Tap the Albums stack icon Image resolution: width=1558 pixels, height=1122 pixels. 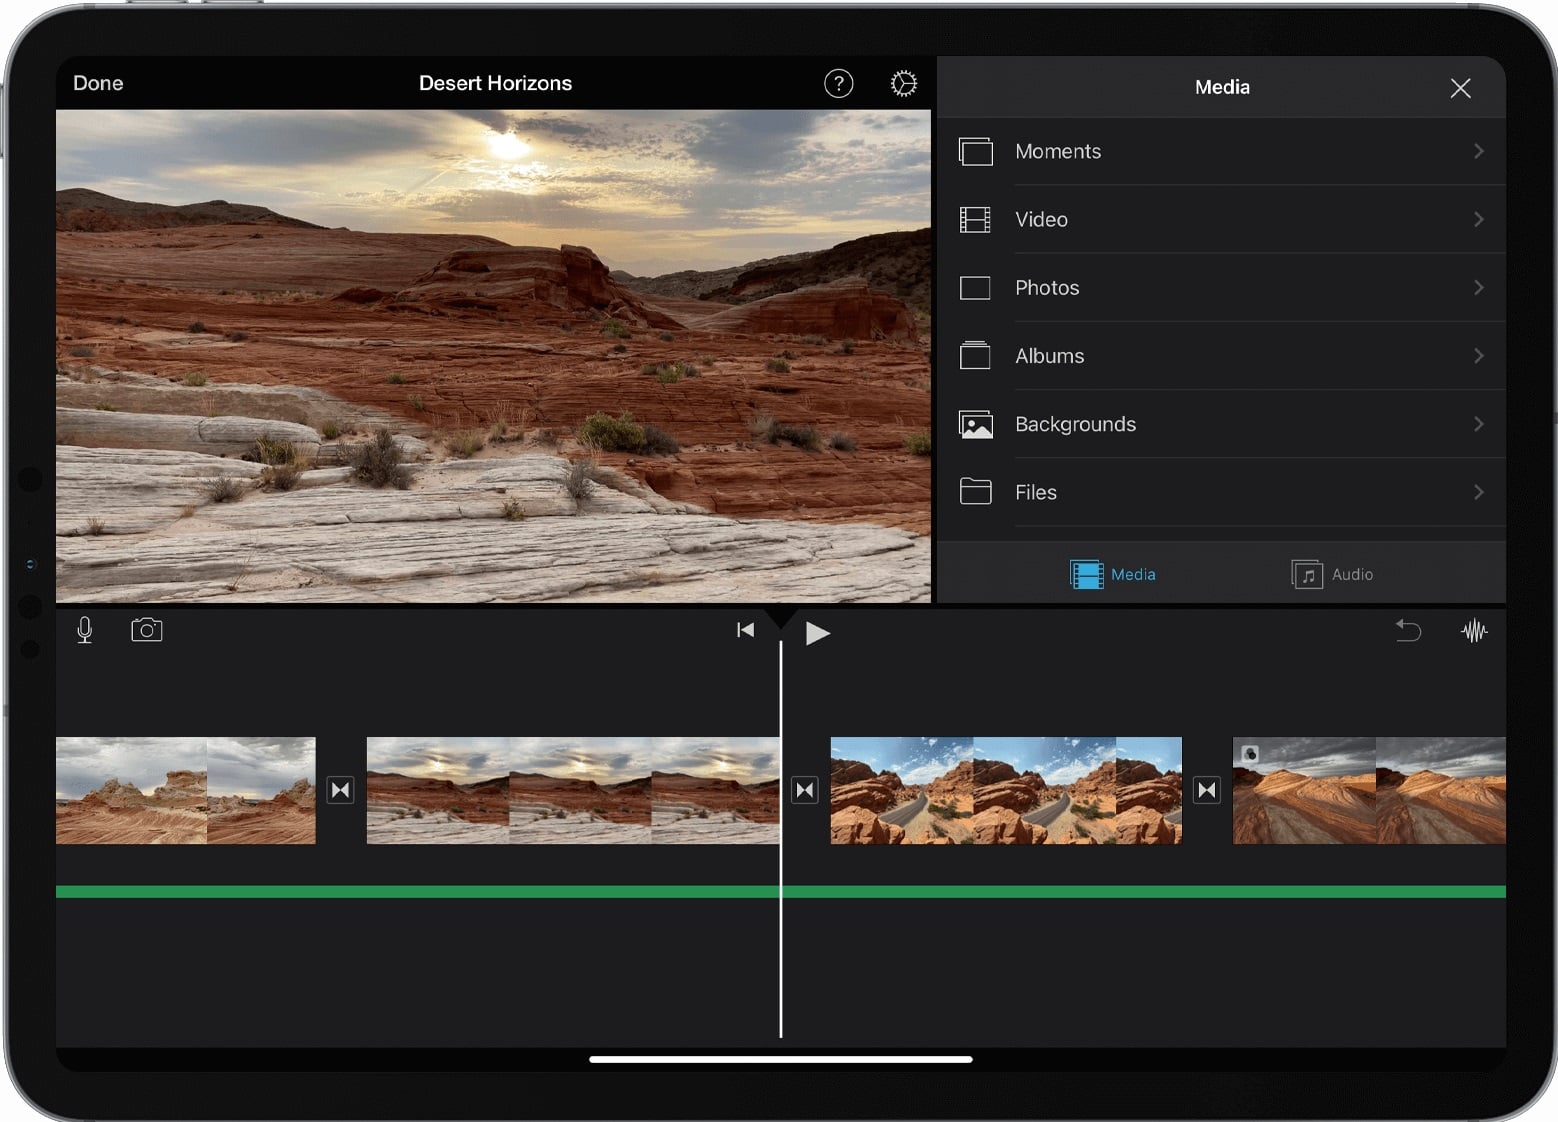pos(975,356)
